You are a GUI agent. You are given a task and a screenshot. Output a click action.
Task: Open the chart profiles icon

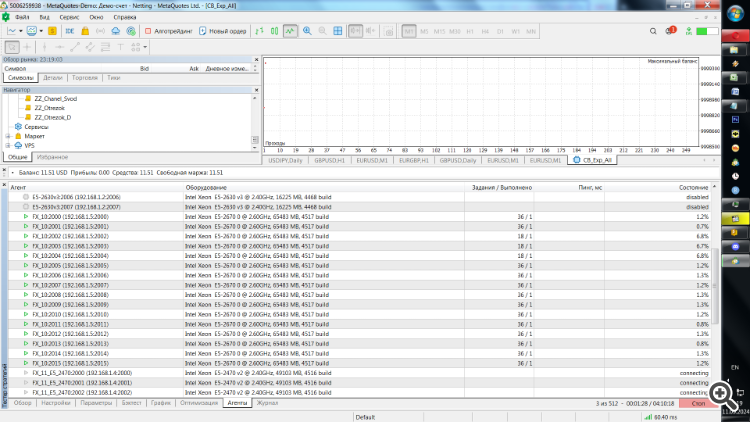tap(32, 31)
